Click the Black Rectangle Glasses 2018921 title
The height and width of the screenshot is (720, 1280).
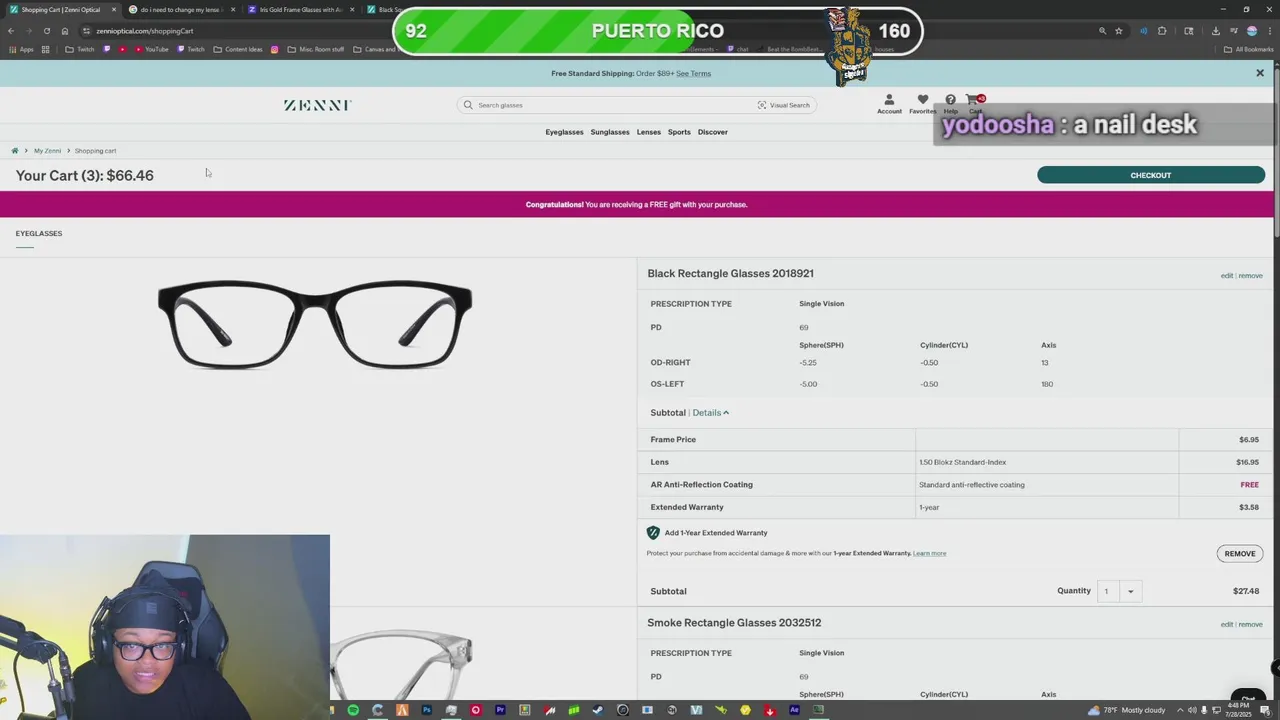click(x=730, y=273)
